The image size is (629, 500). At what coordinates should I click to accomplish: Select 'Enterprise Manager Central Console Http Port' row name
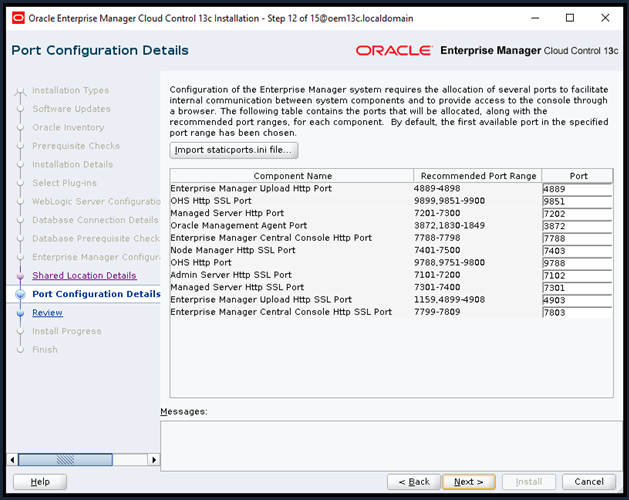[271, 238]
